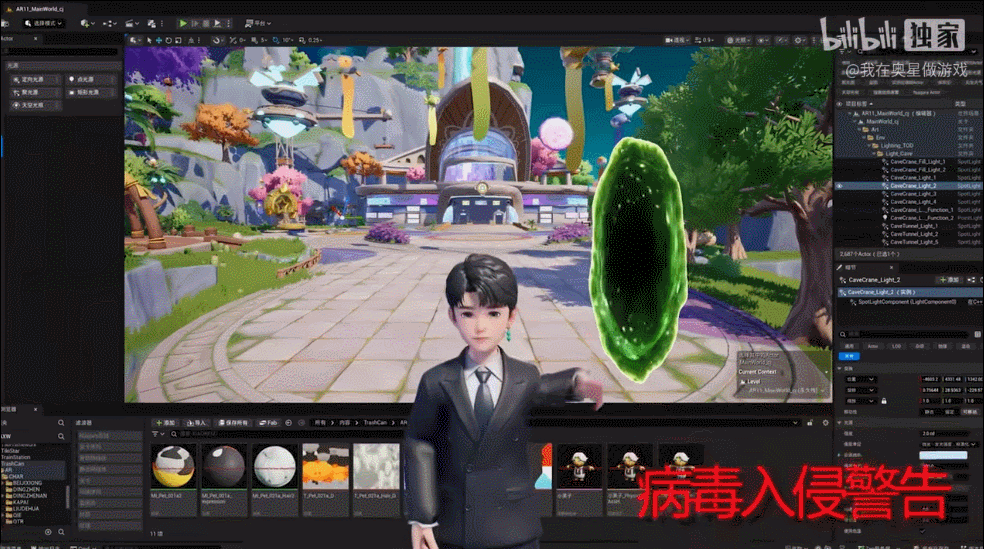Viewport: 984px width, 549px height.
Task: Collapse the Lighting_TOD folder in outliner
Action: 868,145
